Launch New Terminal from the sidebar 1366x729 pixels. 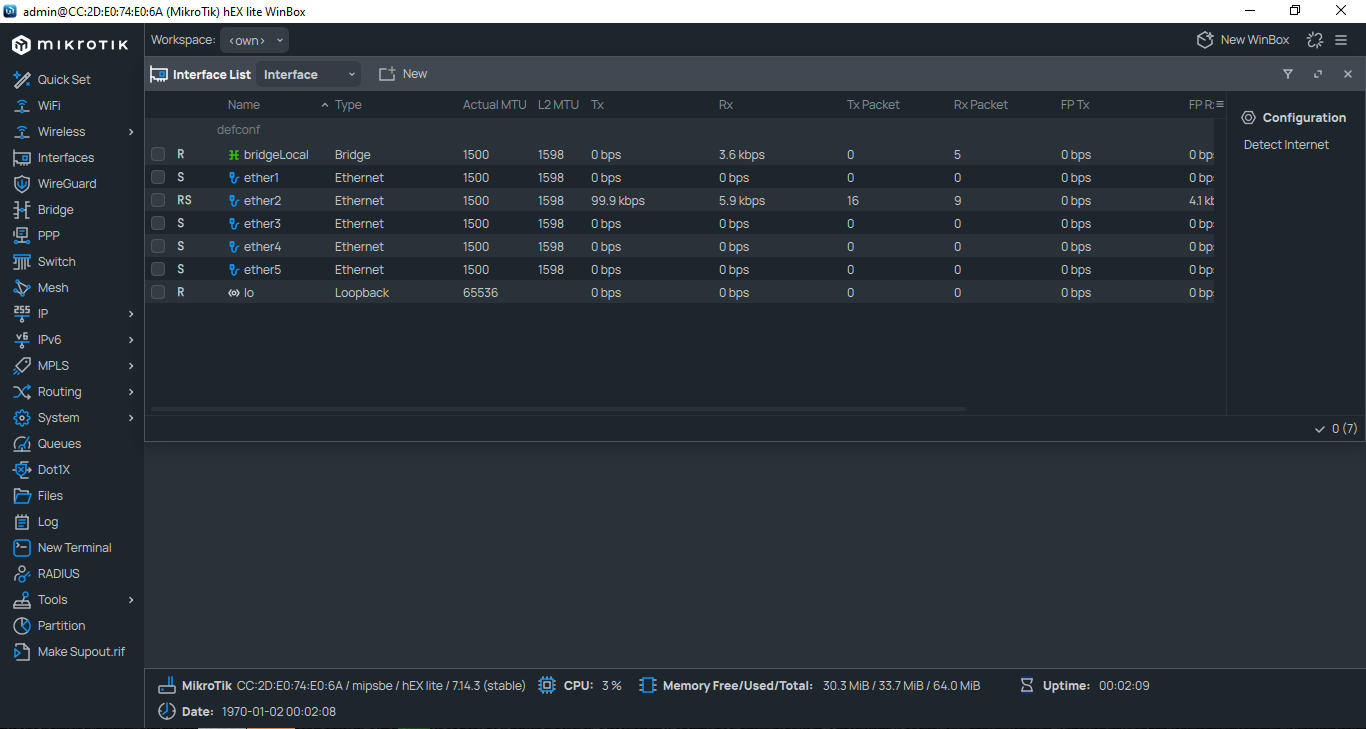(74, 548)
